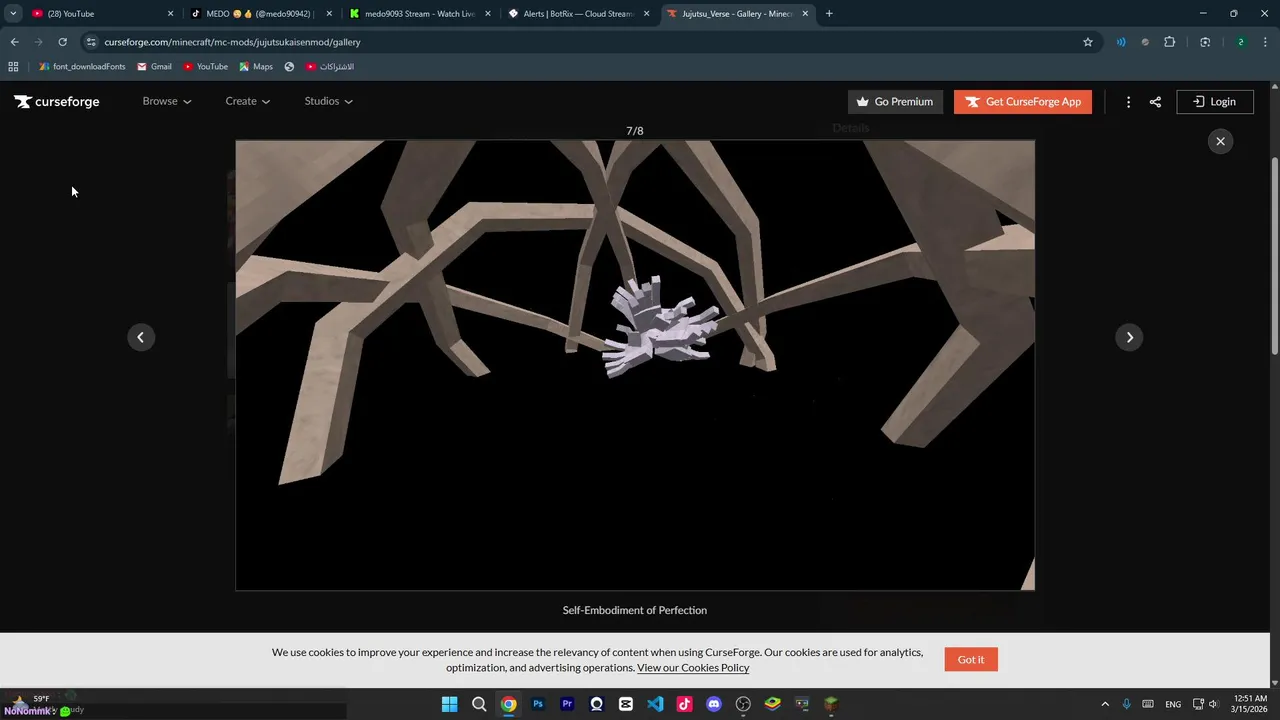Viewport: 1280px width, 720px height.
Task: Open the Arabic subscriptions bookmark
Action: point(329,67)
